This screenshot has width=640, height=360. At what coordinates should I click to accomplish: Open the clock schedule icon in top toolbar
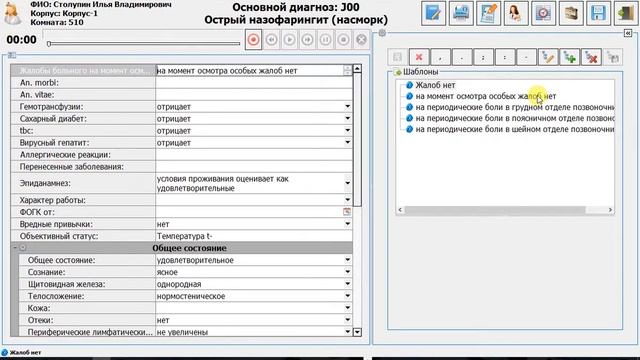coord(543,13)
